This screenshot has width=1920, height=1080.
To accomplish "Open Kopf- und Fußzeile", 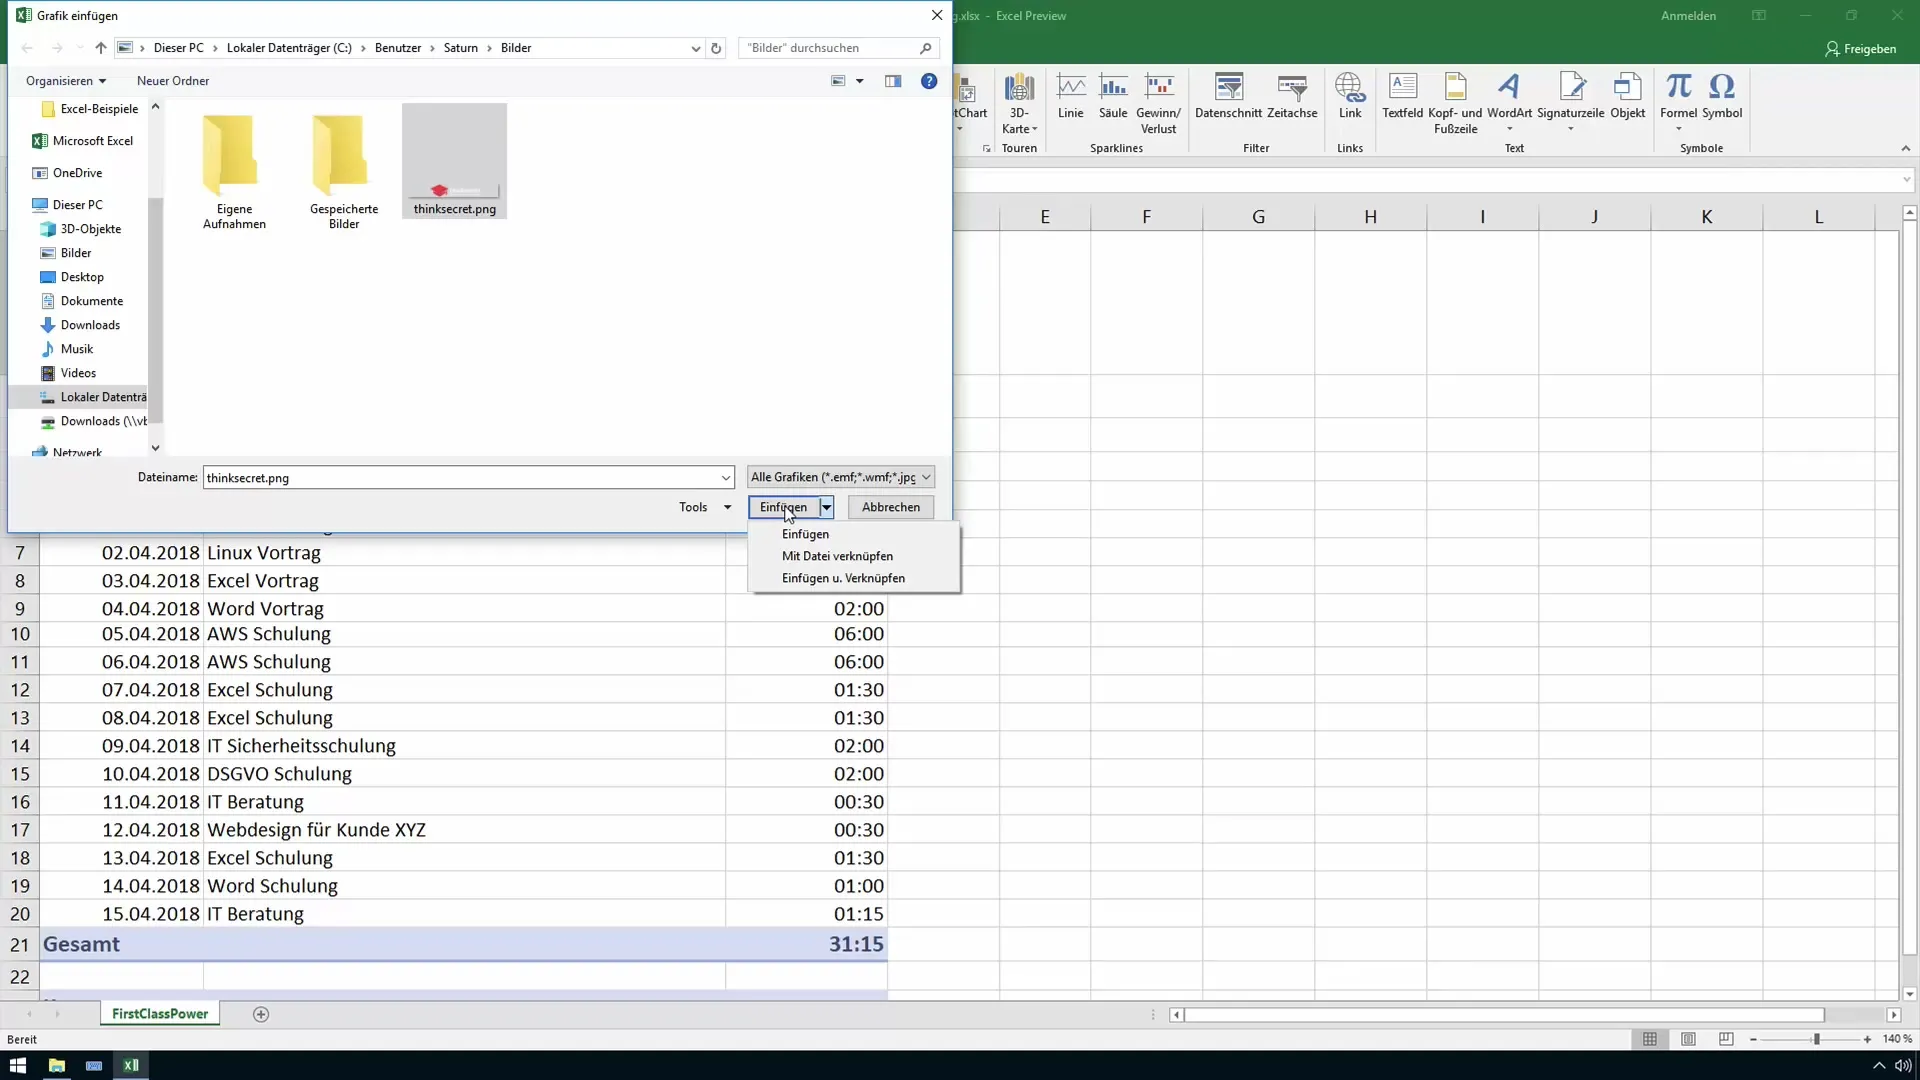I will tap(1455, 103).
